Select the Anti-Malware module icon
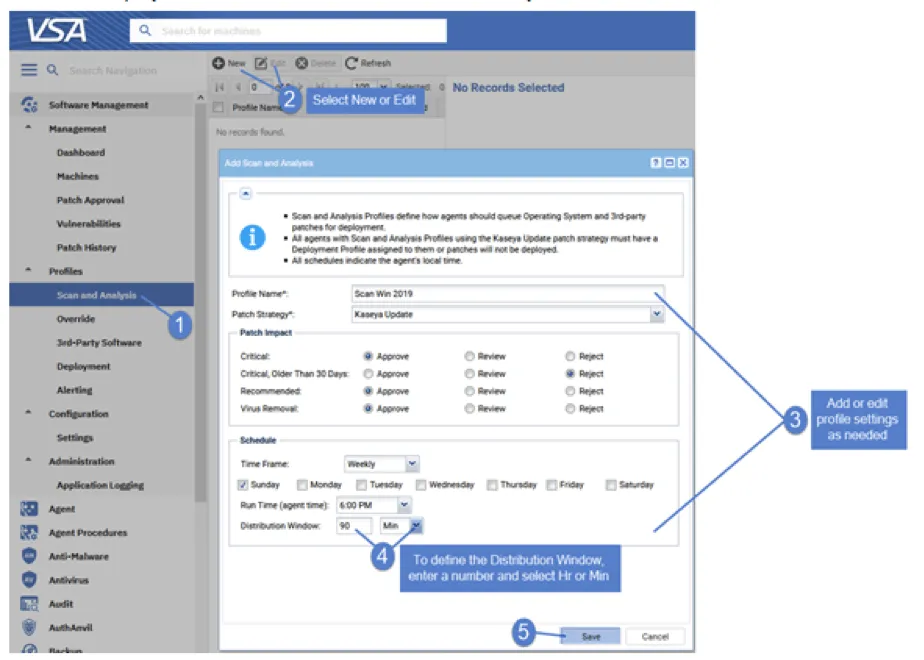Screen dimensions: 924x660 (30, 557)
